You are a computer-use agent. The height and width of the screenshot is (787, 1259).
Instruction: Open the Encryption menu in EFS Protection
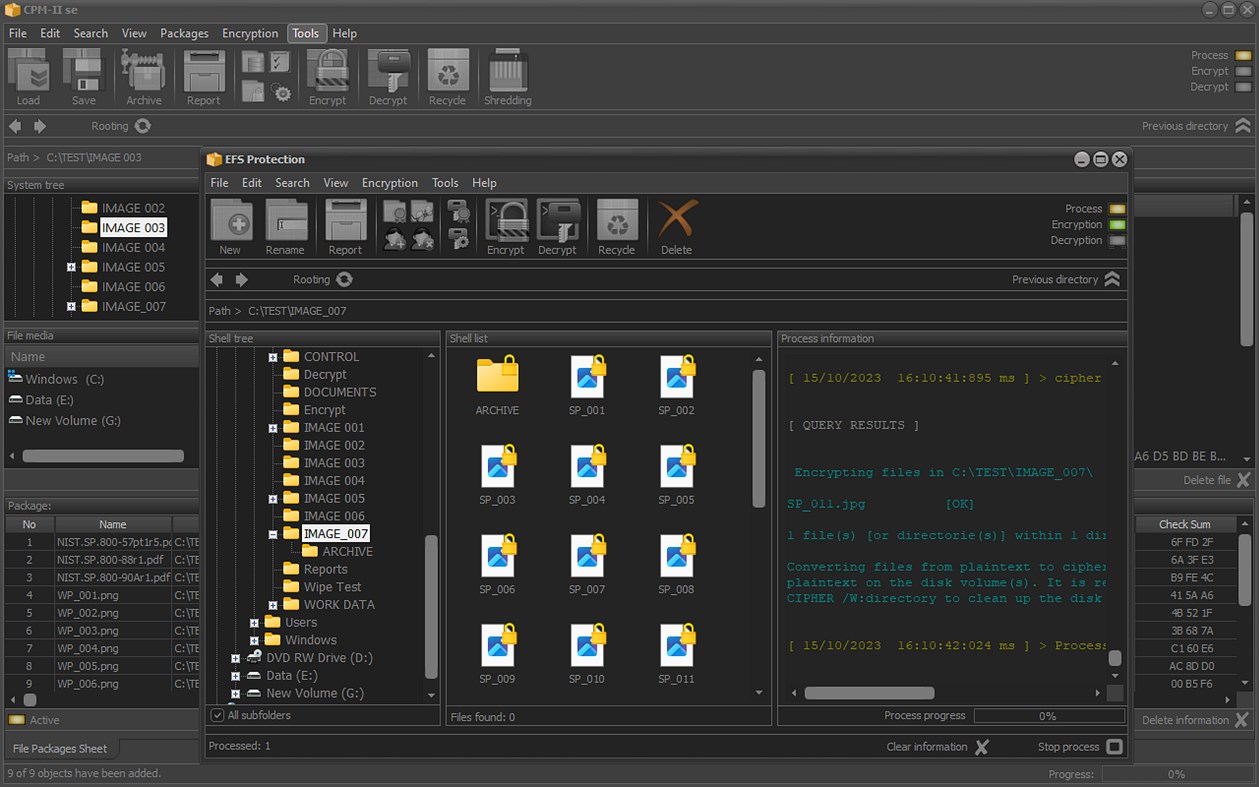[x=390, y=182]
